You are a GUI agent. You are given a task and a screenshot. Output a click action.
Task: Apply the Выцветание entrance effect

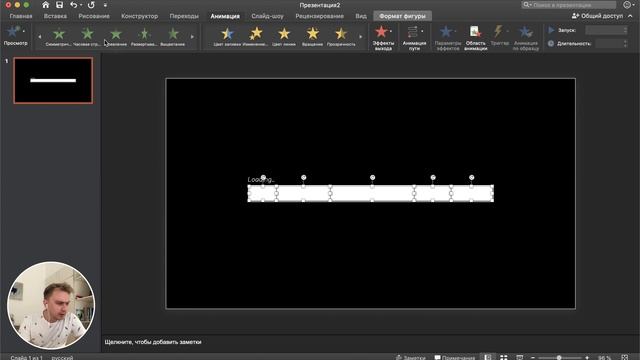[x=173, y=36]
